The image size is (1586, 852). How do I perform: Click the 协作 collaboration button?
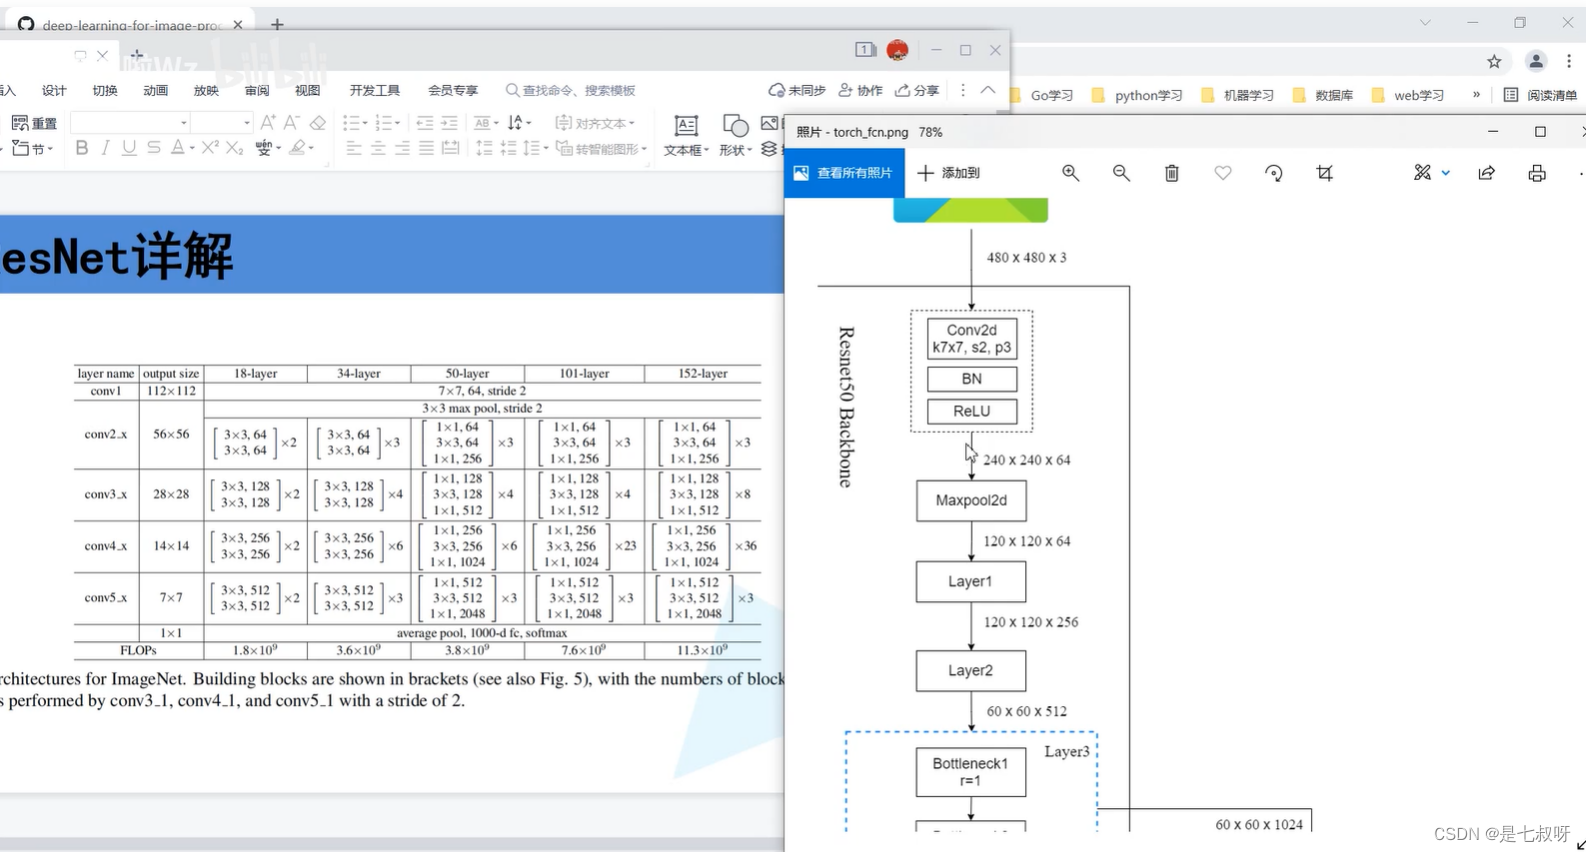[x=861, y=90]
